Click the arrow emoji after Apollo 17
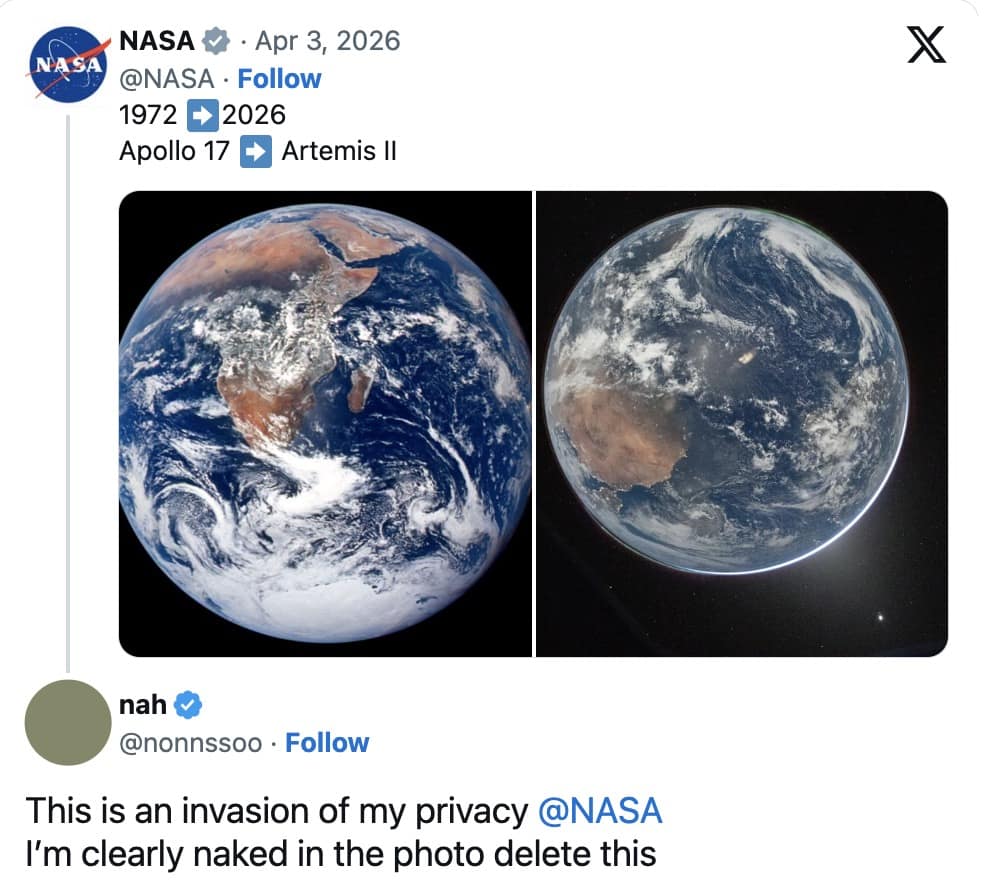 coord(256,152)
